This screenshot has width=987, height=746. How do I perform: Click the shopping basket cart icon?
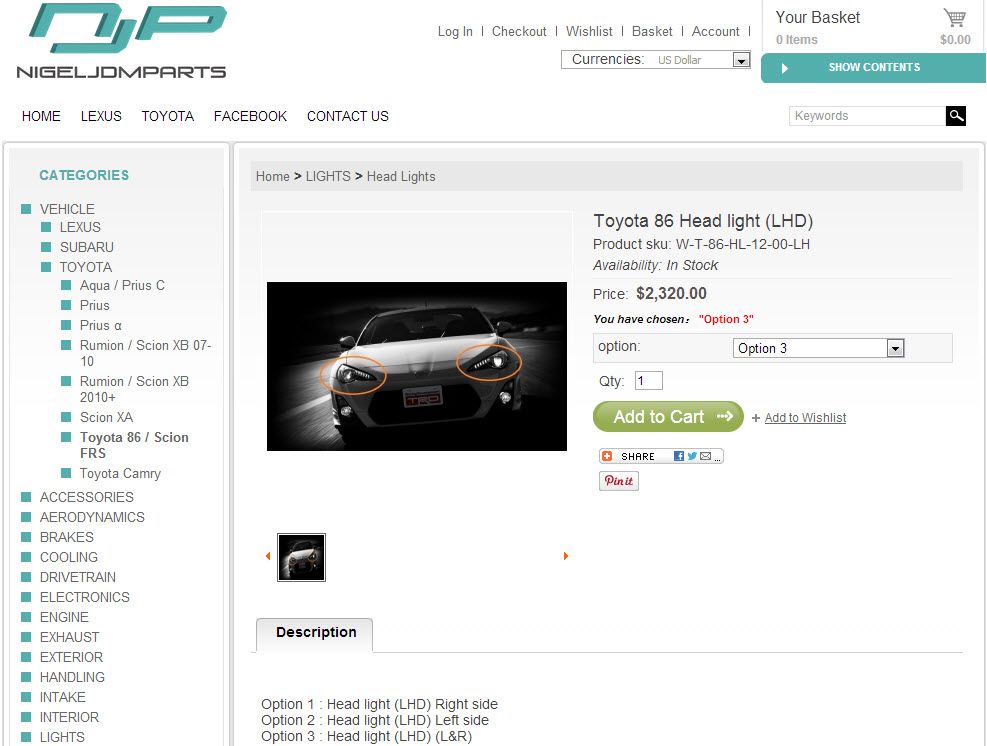click(954, 18)
